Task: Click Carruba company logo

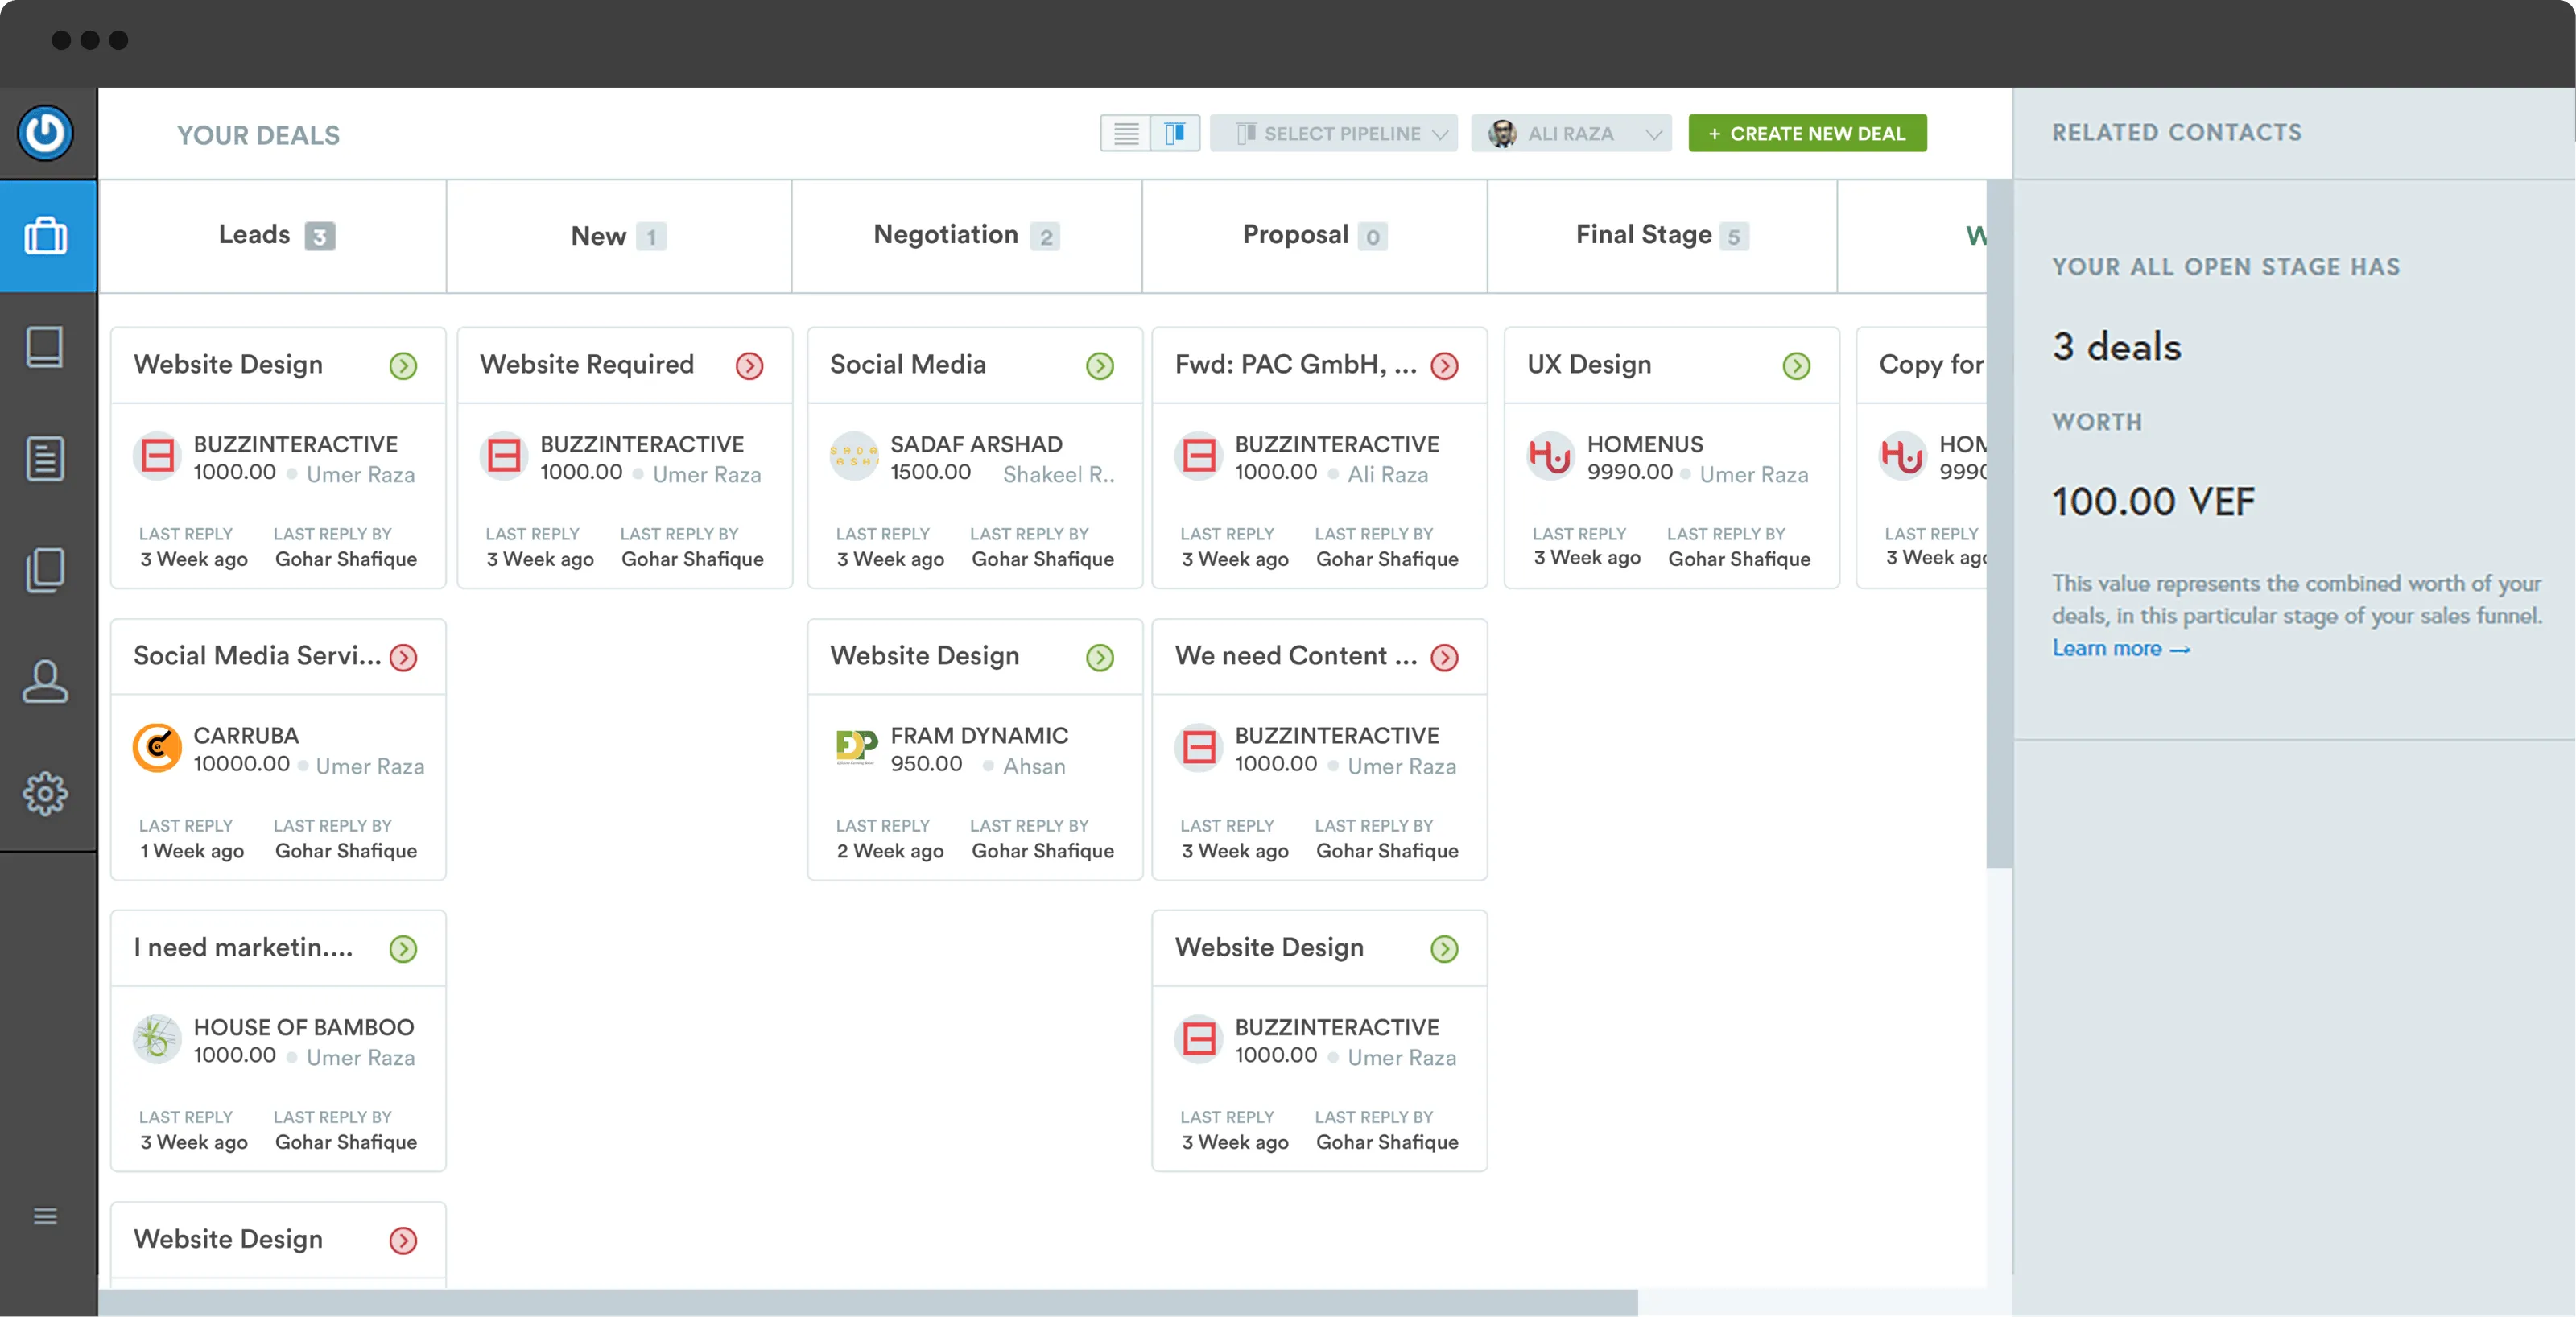Action: coord(157,748)
